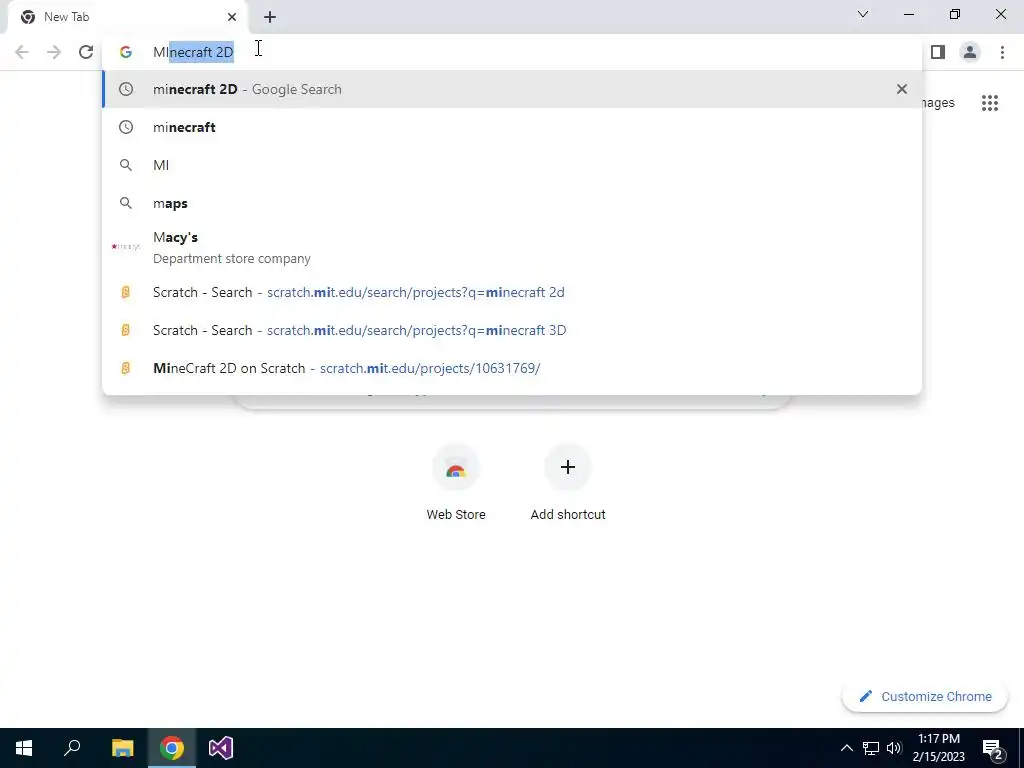
Task: Close the New Tab tab
Action: [232, 17]
